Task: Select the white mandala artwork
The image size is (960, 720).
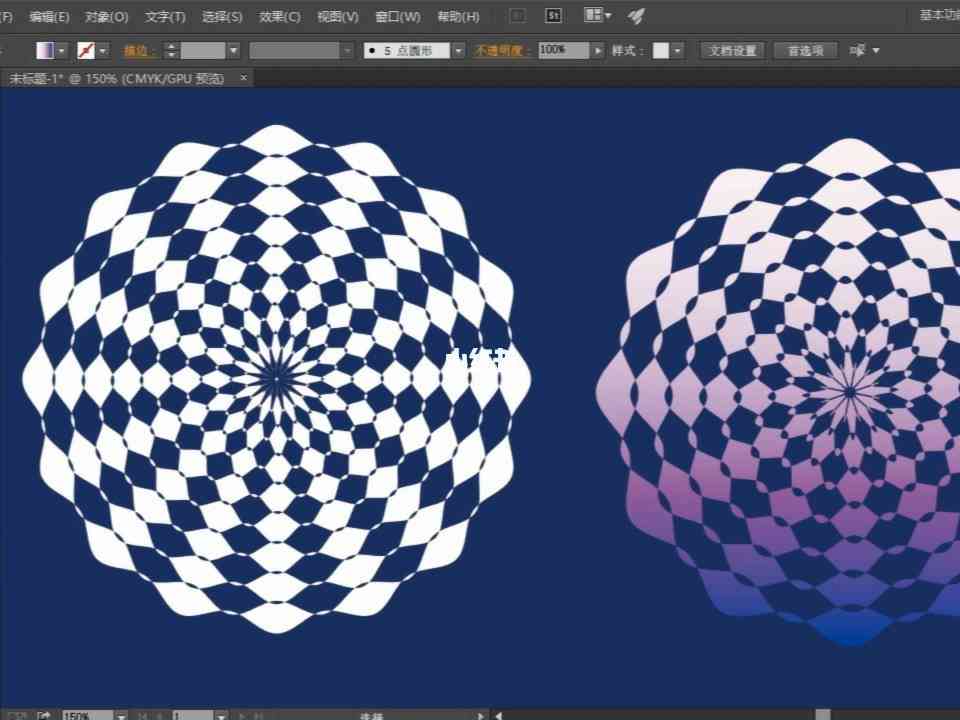Action: (277, 379)
